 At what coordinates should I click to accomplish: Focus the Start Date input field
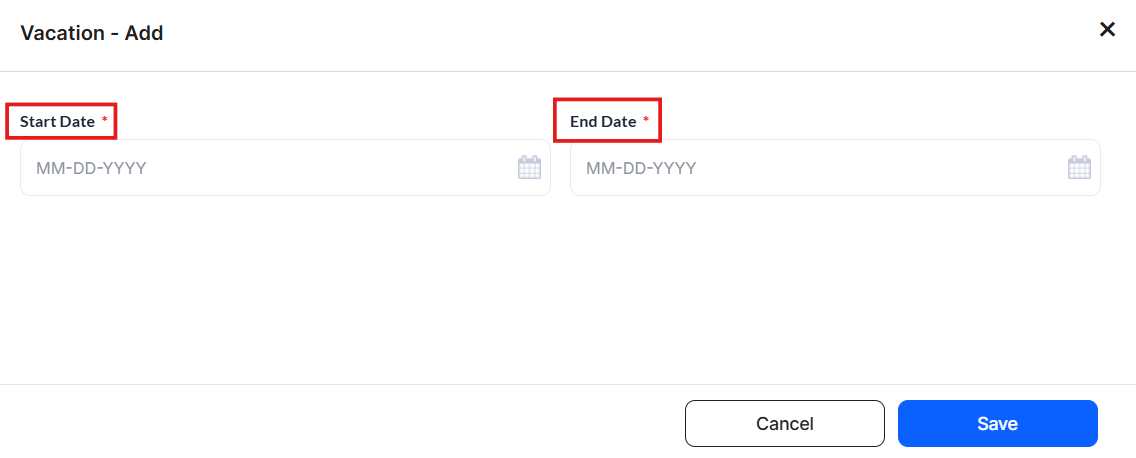click(x=285, y=167)
